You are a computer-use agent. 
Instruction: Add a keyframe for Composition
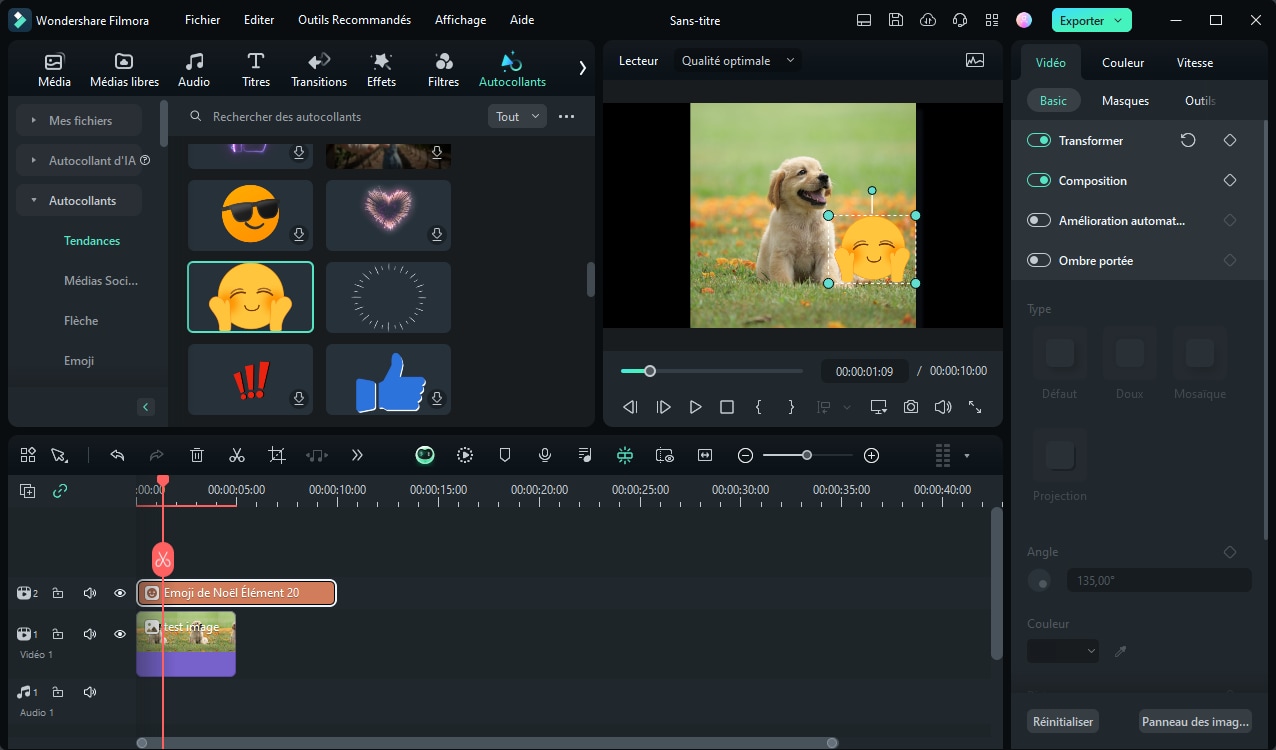(x=1230, y=180)
